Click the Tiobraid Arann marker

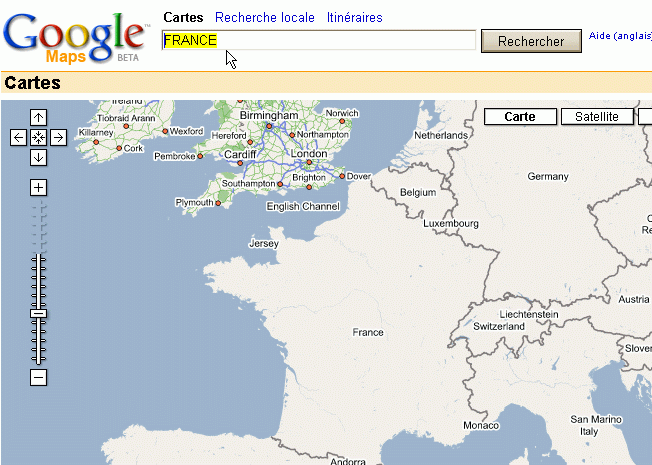click(x=126, y=126)
